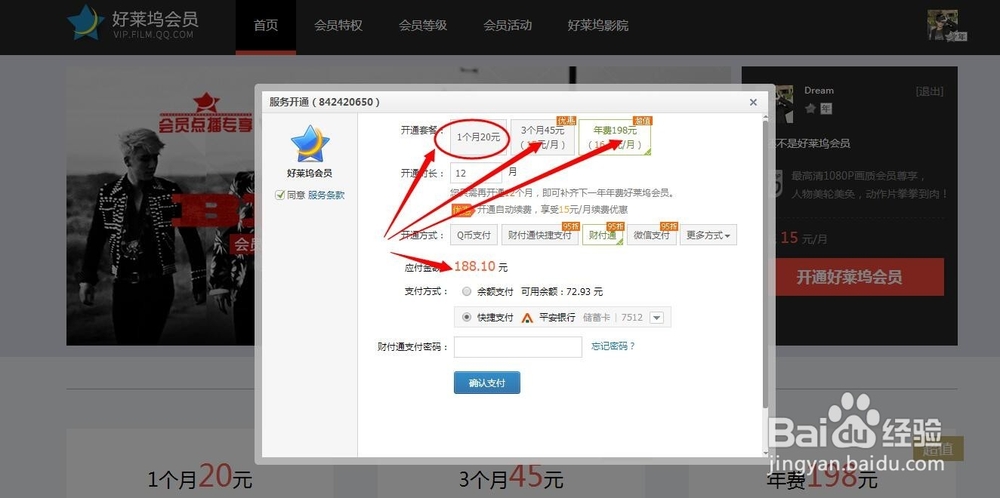
Task: Open the 更多方式 payment dropdown
Action: 708,235
